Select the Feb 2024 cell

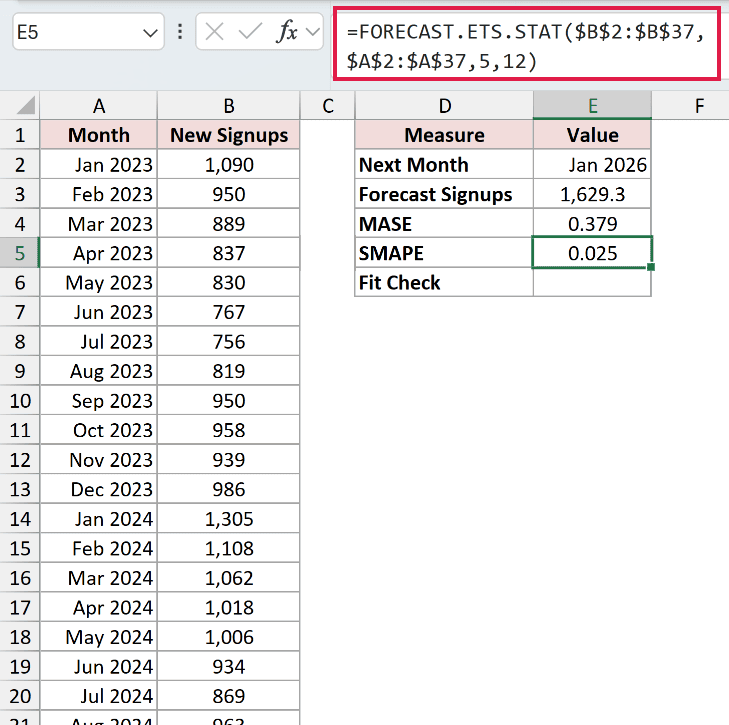point(99,548)
